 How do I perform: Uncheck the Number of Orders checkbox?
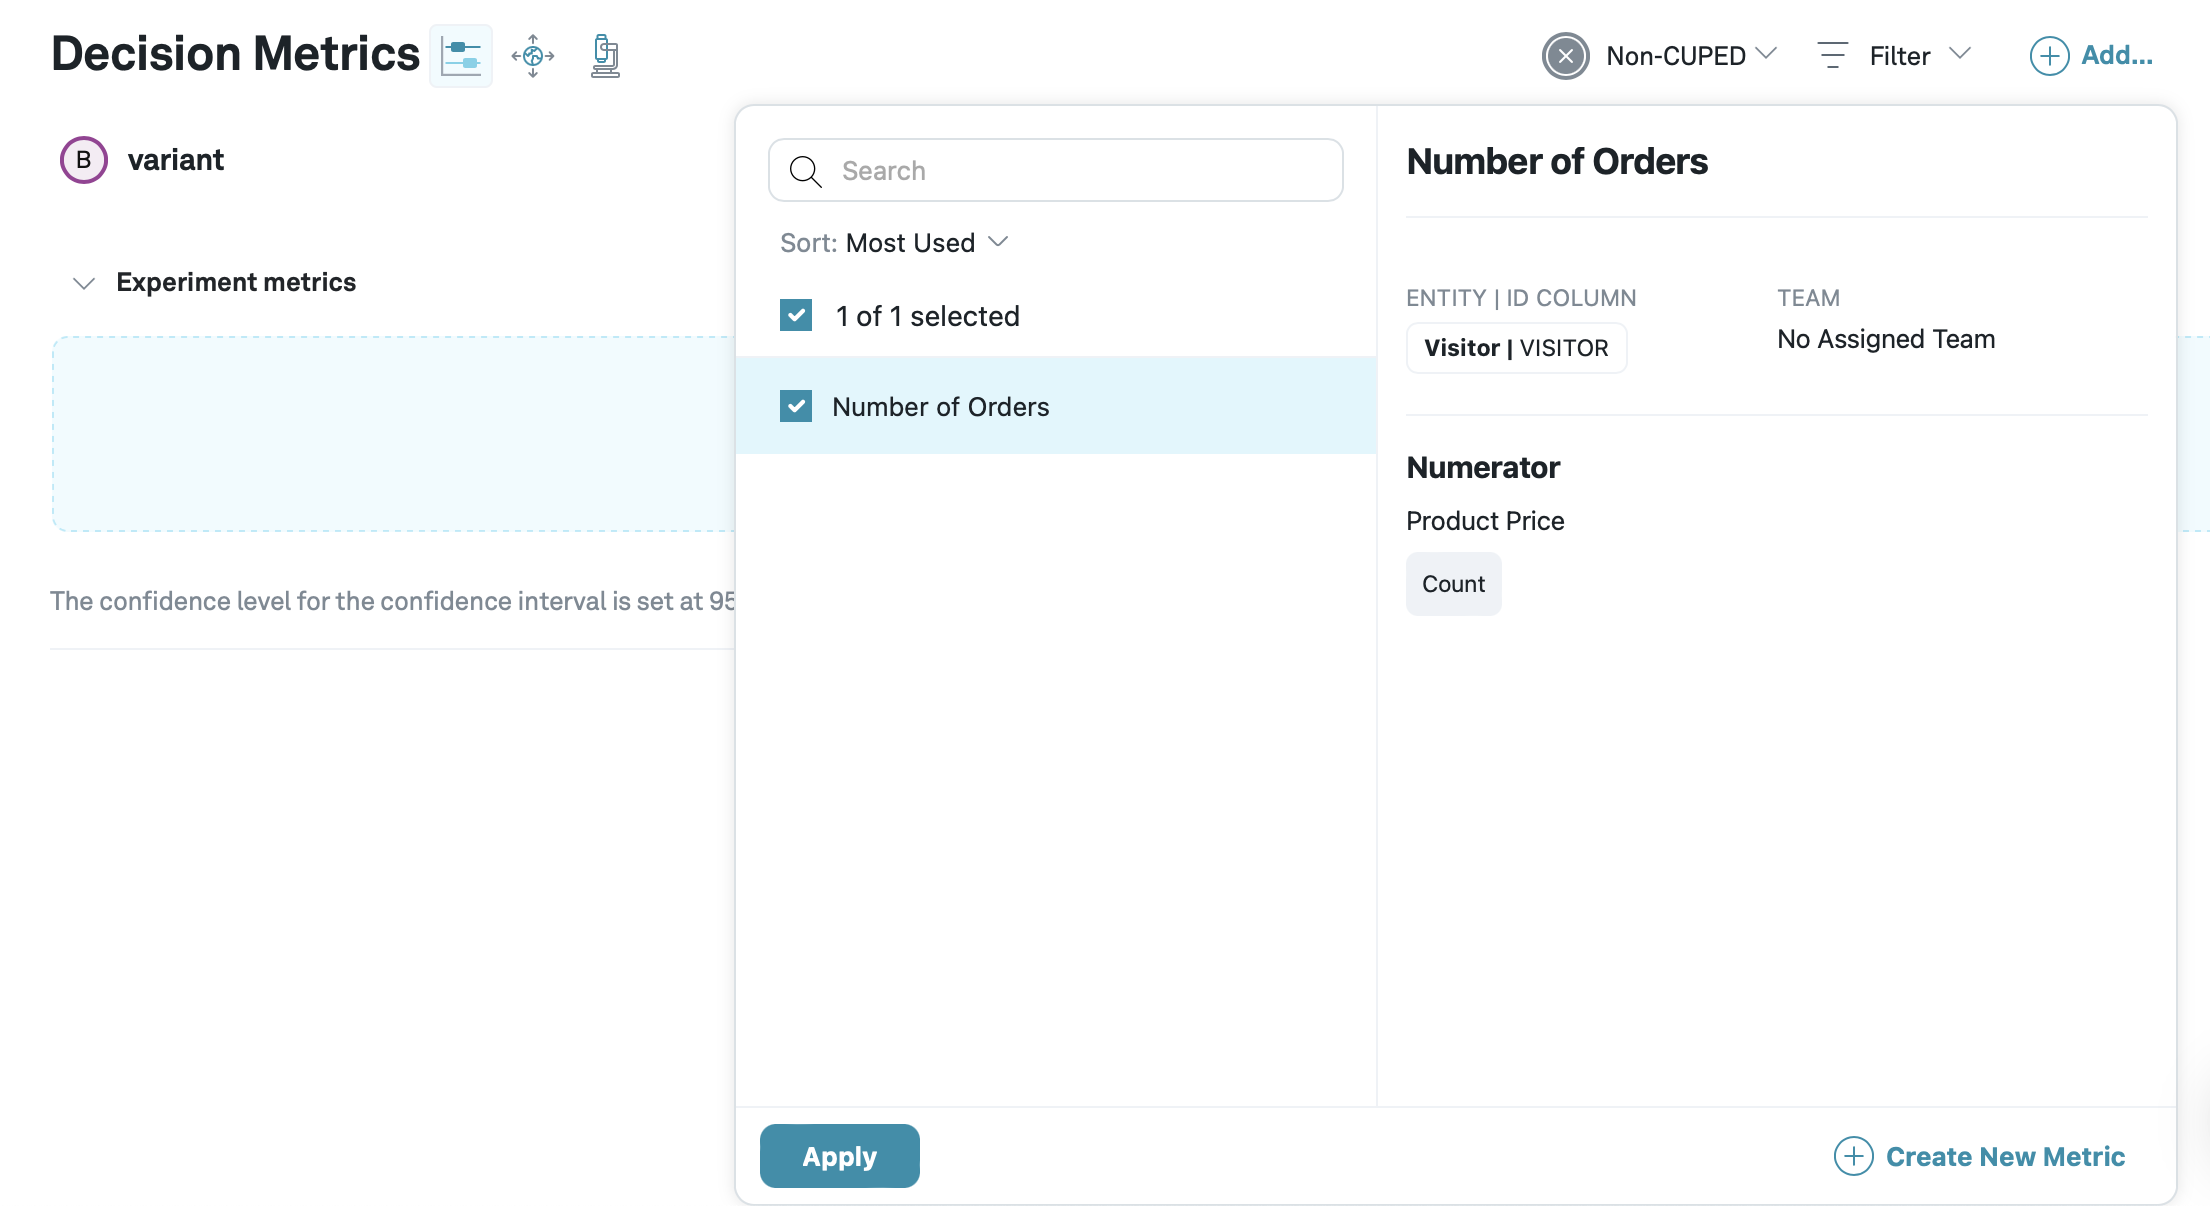[x=795, y=406]
